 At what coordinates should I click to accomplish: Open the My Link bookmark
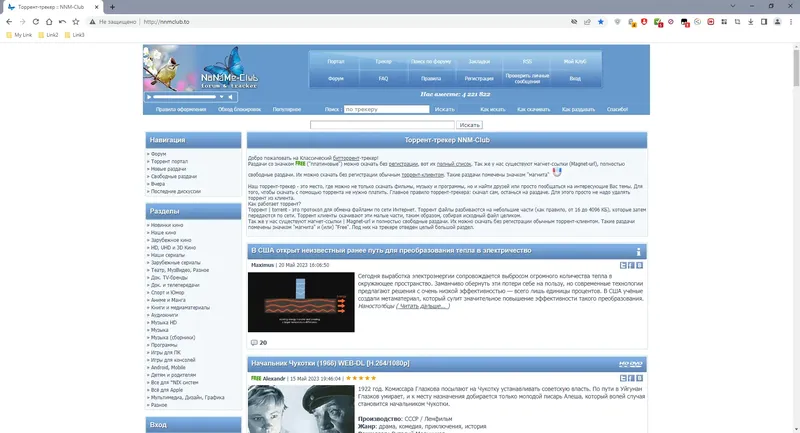point(19,35)
